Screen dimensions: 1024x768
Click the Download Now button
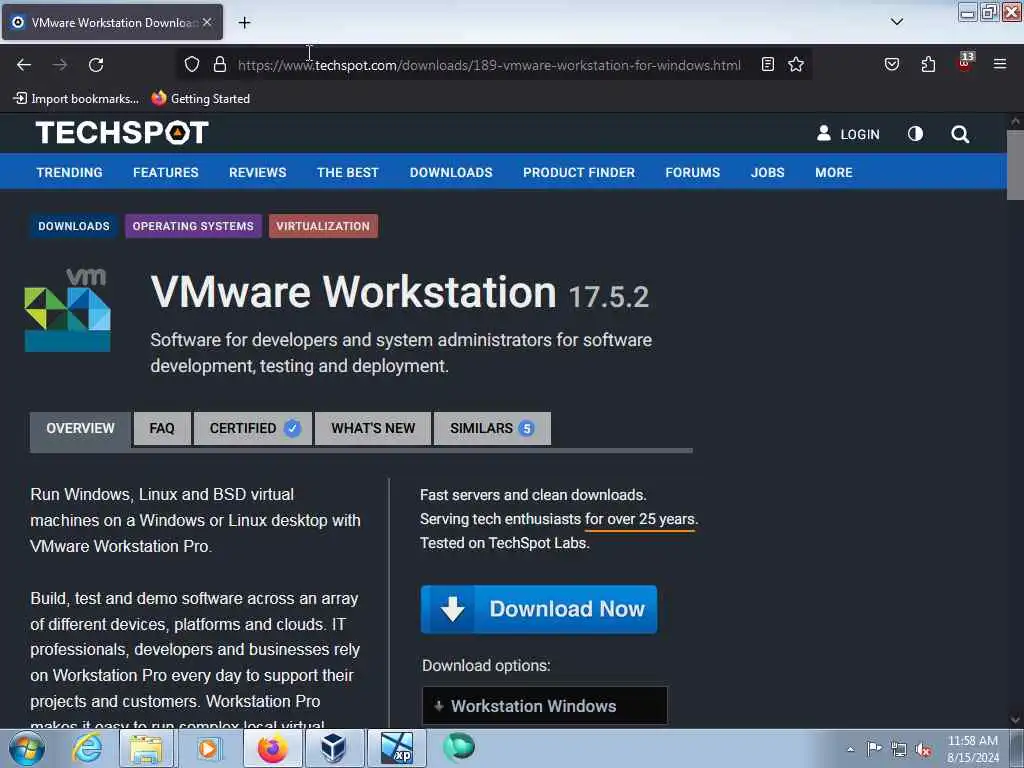coord(539,609)
